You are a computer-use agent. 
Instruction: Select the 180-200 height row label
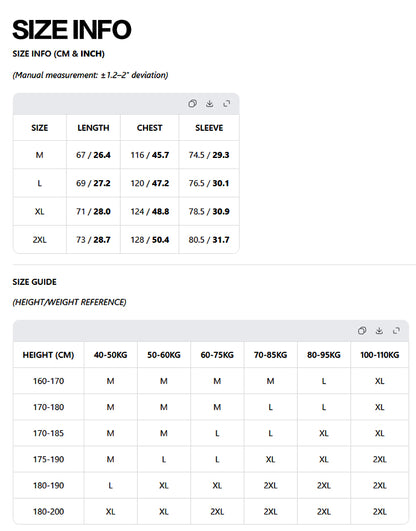[48, 511]
